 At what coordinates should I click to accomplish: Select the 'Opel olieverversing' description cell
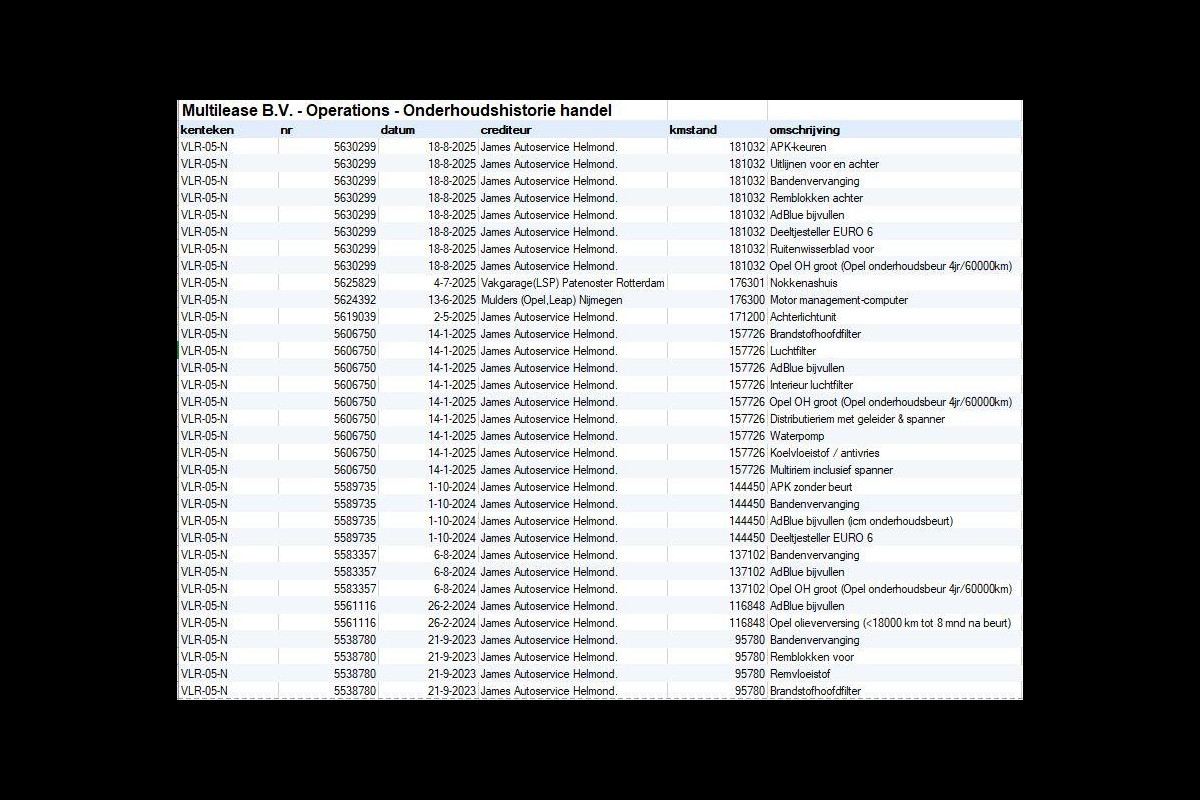[890, 623]
